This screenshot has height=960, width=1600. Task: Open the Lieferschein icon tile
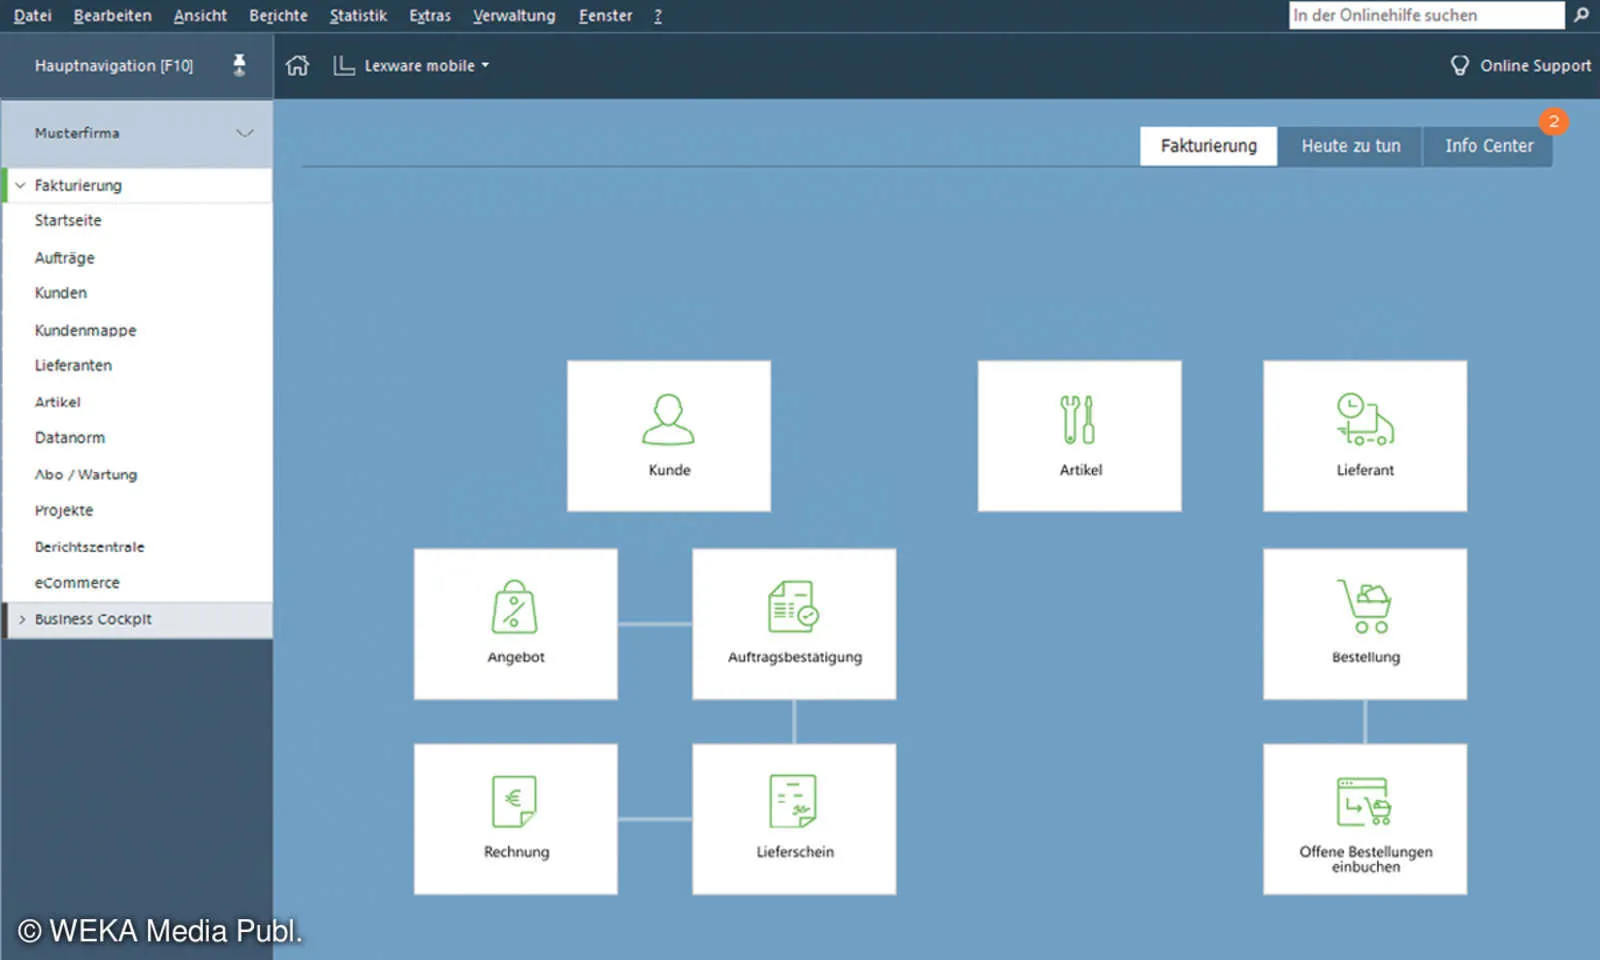tap(793, 801)
